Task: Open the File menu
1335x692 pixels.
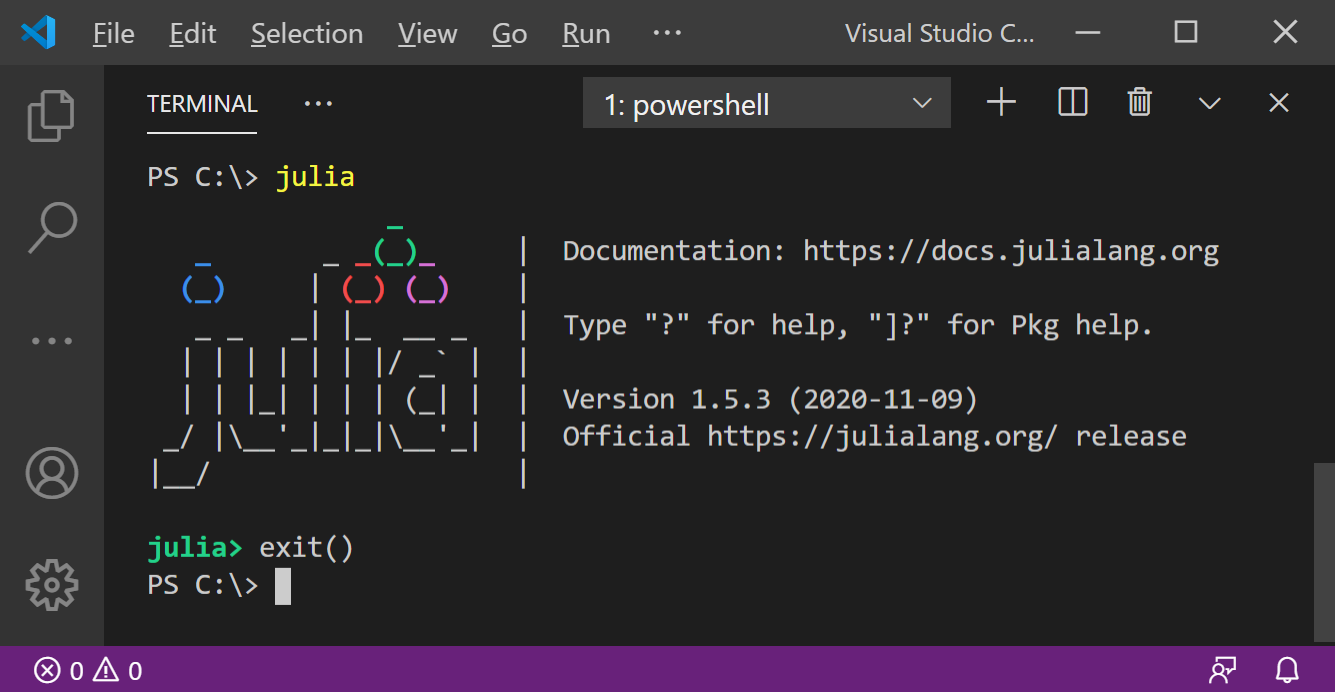Action: [113, 34]
